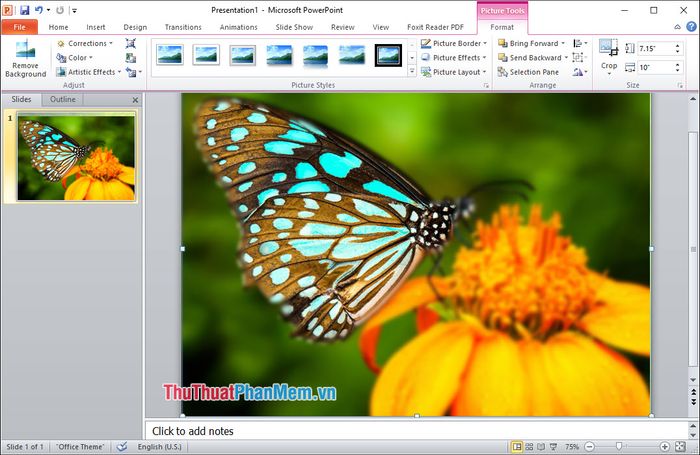
Task: Click the Reset Picture icon
Action: click(x=133, y=72)
